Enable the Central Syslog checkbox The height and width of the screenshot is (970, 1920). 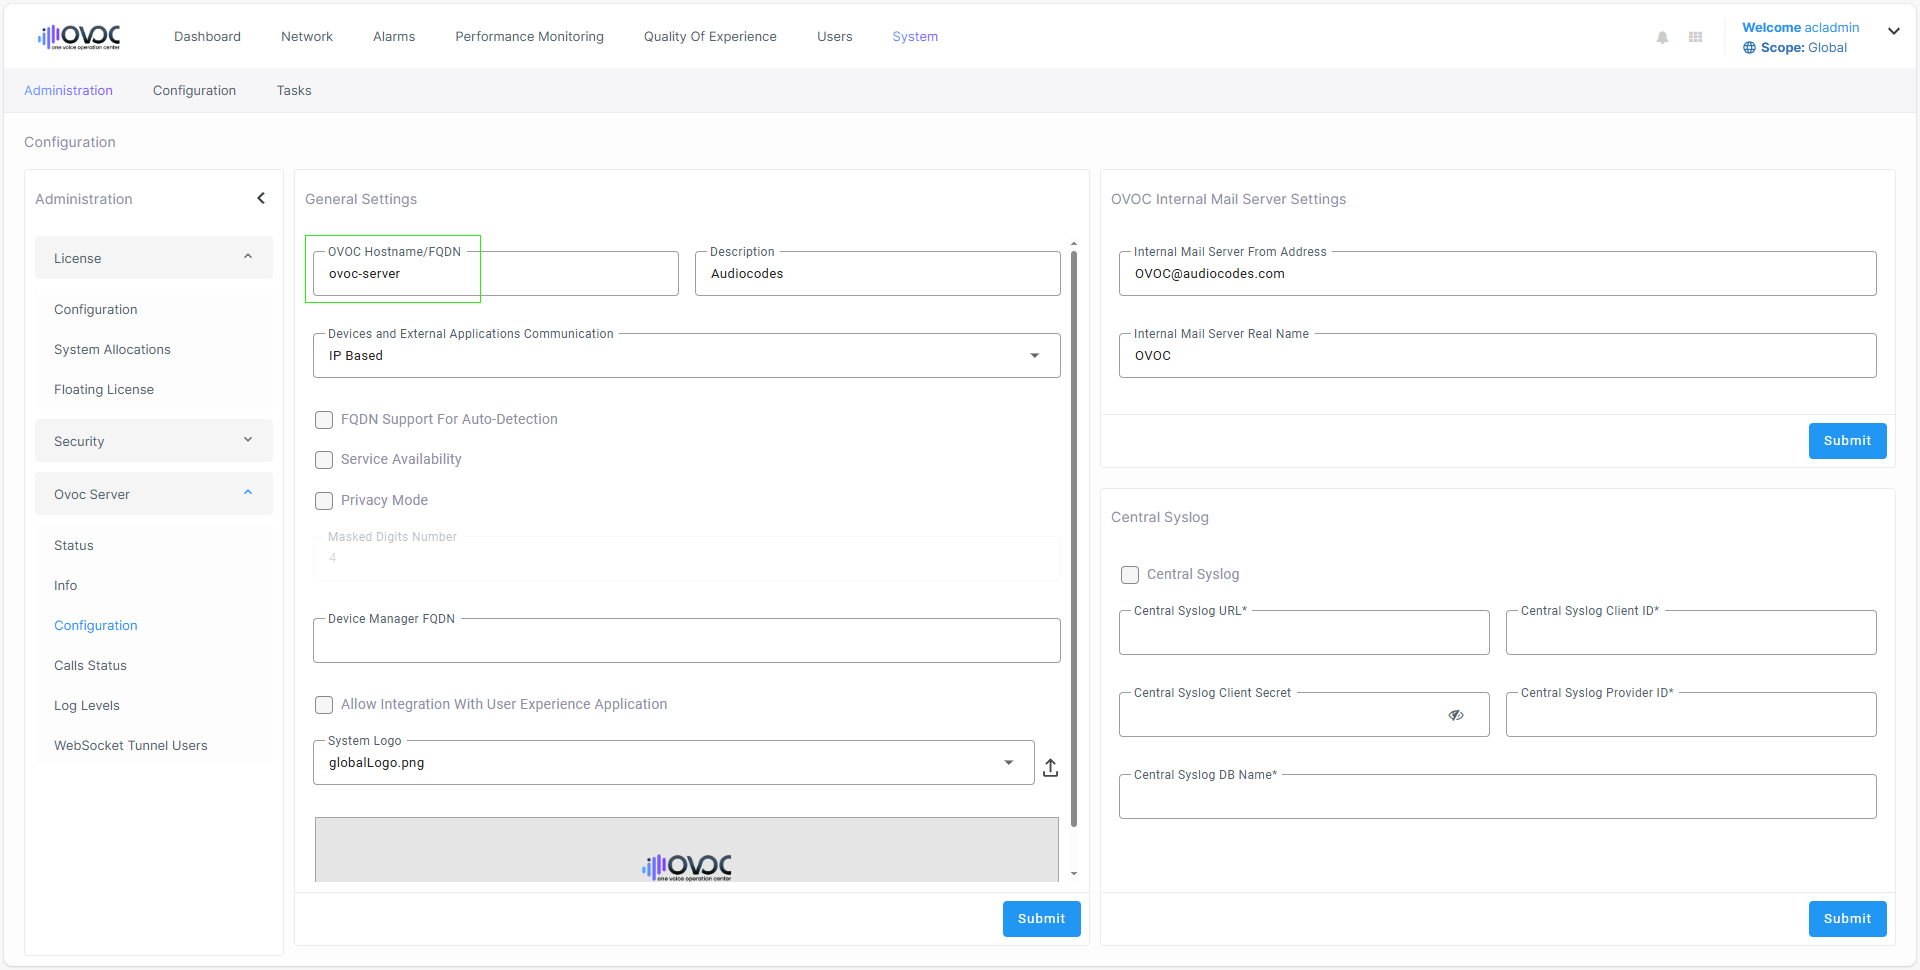point(1130,575)
